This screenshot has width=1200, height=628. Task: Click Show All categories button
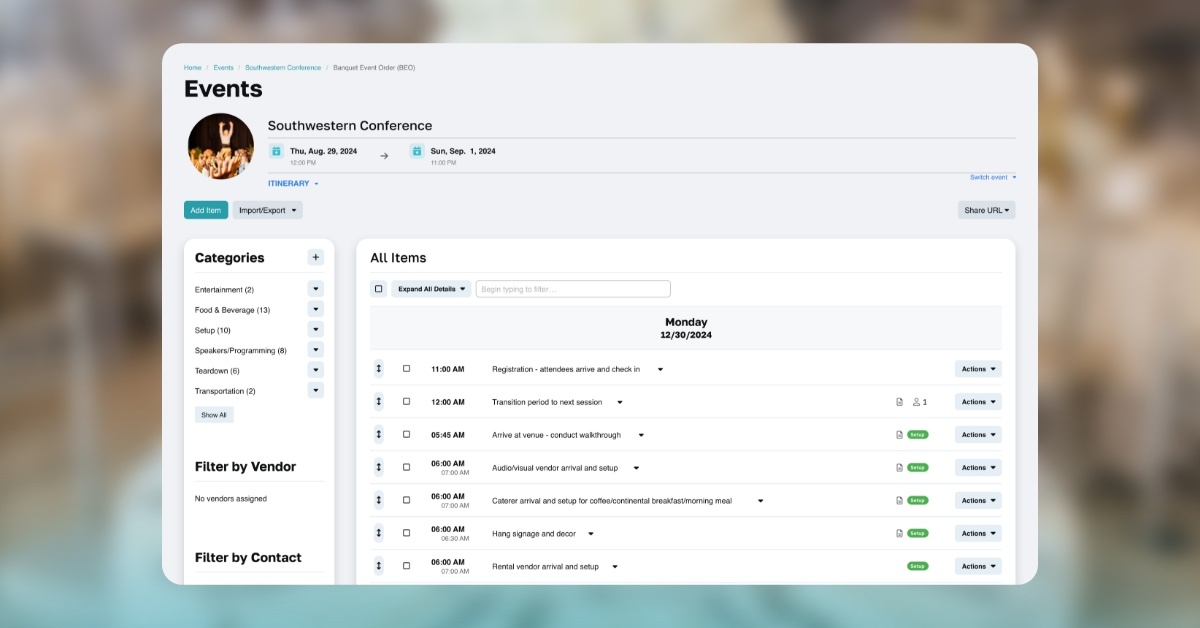pos(214,414)
